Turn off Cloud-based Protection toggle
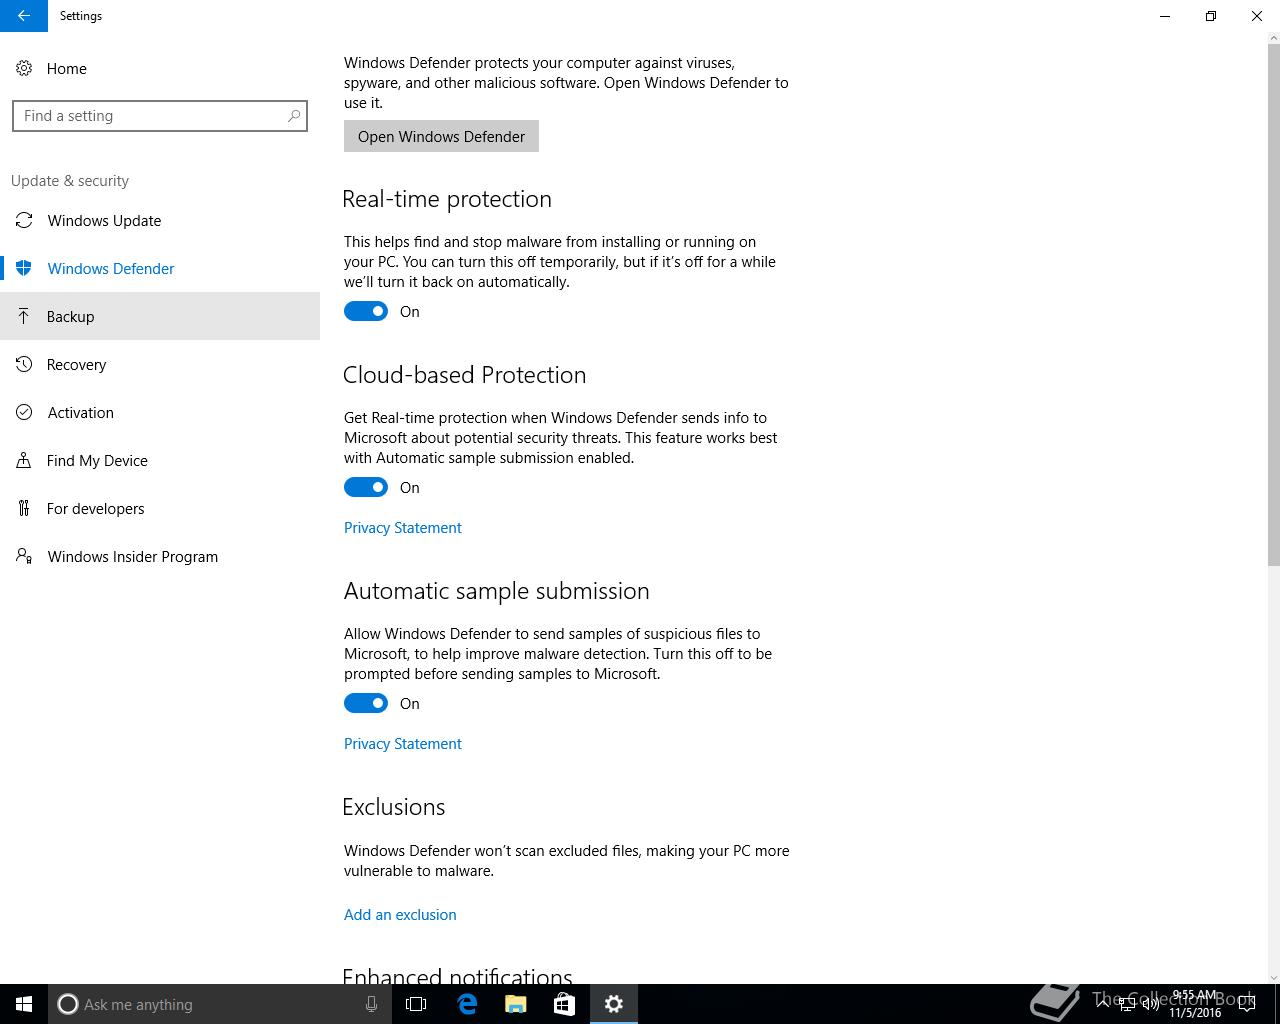 366,487
